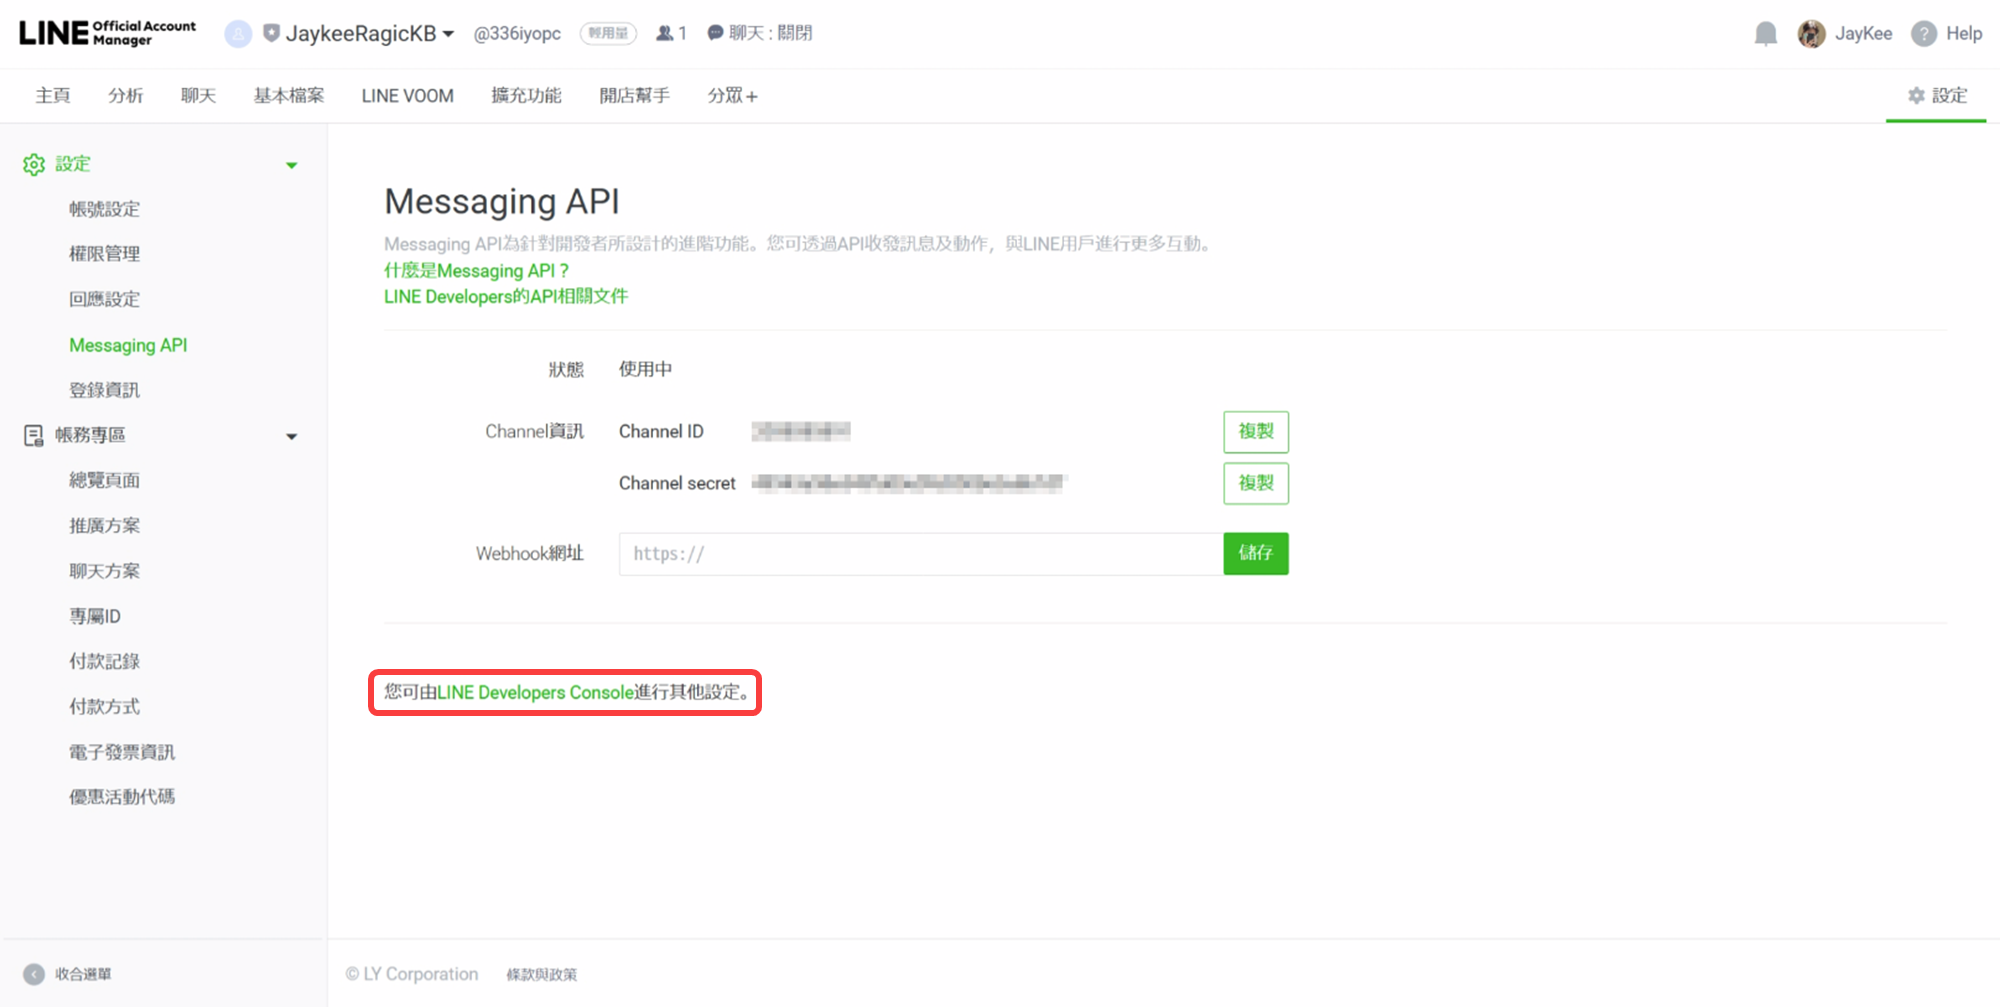Open the LINE VOOM tab
This screenshot has width=2000, height=1007.
coord(408,96)
